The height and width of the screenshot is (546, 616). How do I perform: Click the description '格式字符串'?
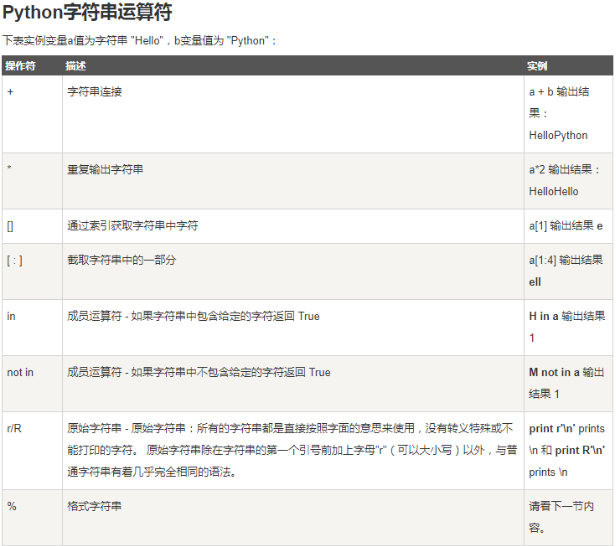(94, 506)
